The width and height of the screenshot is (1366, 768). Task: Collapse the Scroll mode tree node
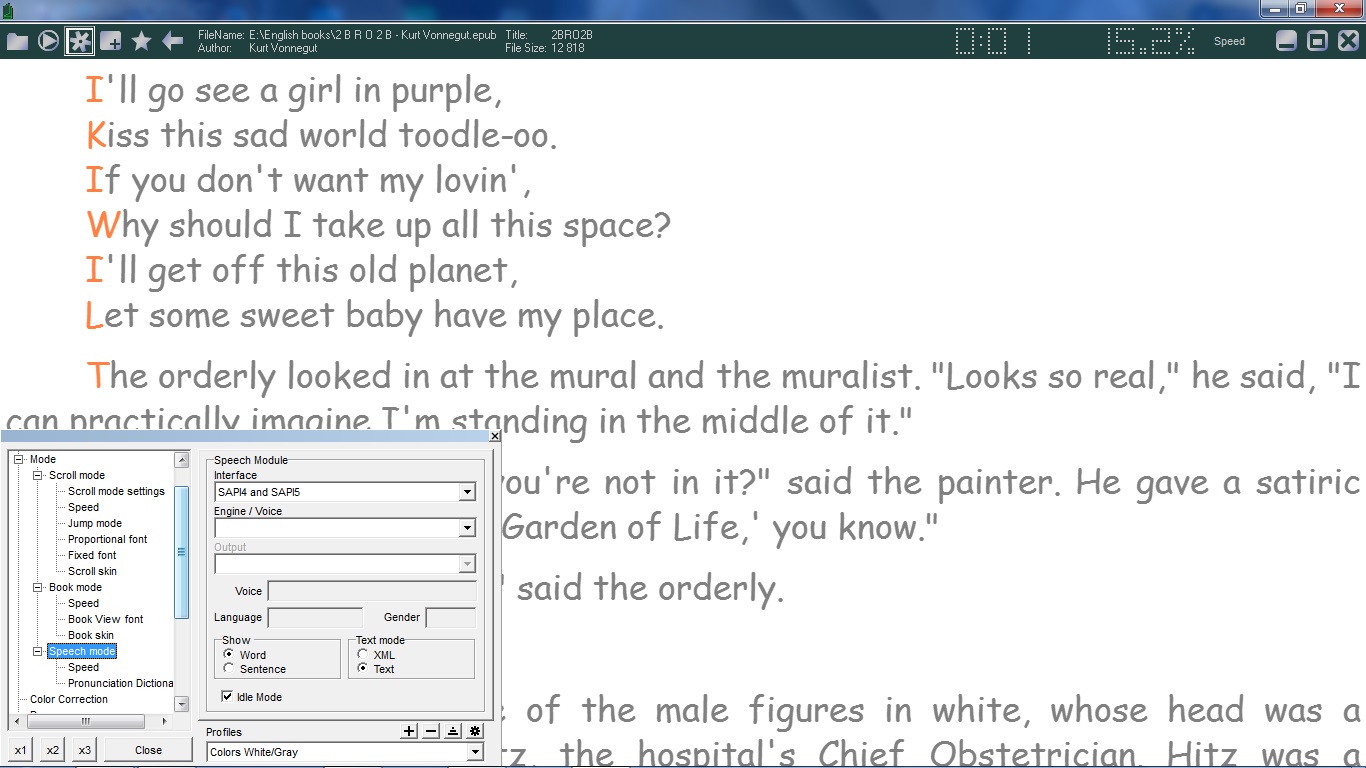(x=38, y=475)
